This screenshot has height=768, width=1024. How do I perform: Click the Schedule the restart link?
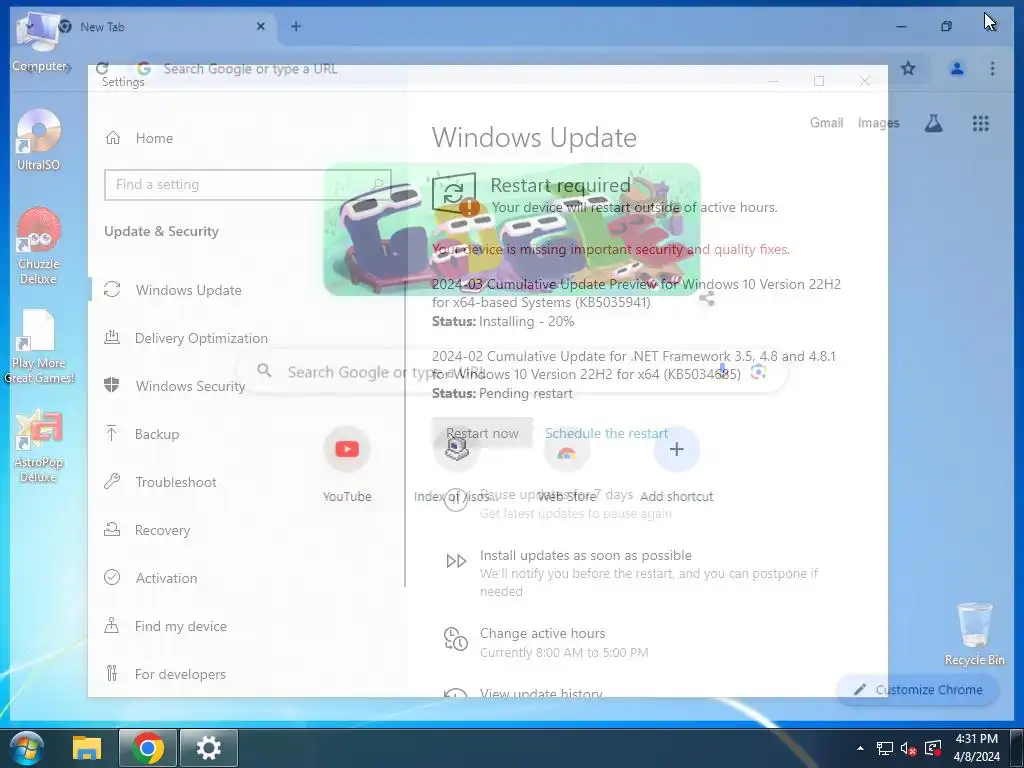[606, 434]
